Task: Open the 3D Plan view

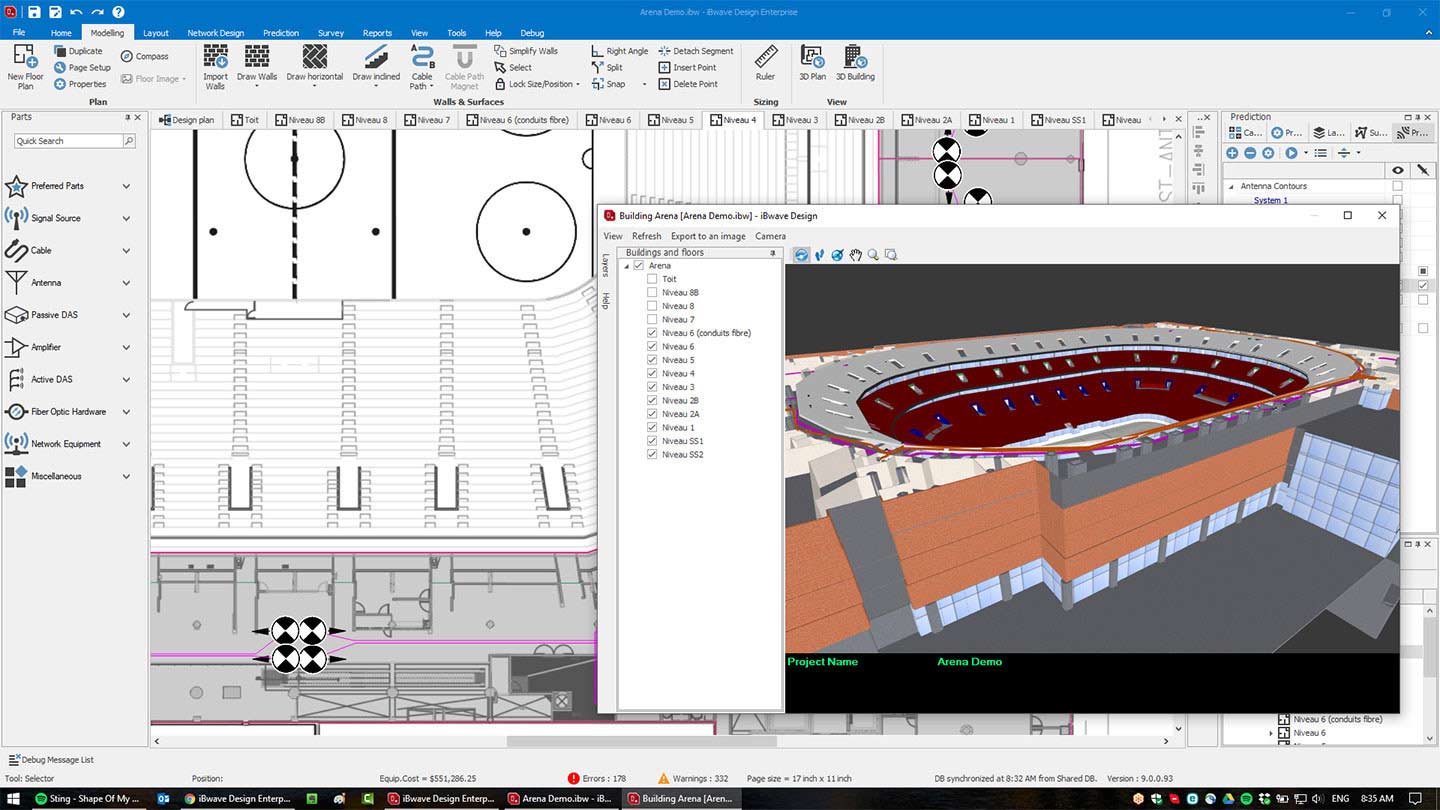Action: pyautogui.click(x=812, y=62)
